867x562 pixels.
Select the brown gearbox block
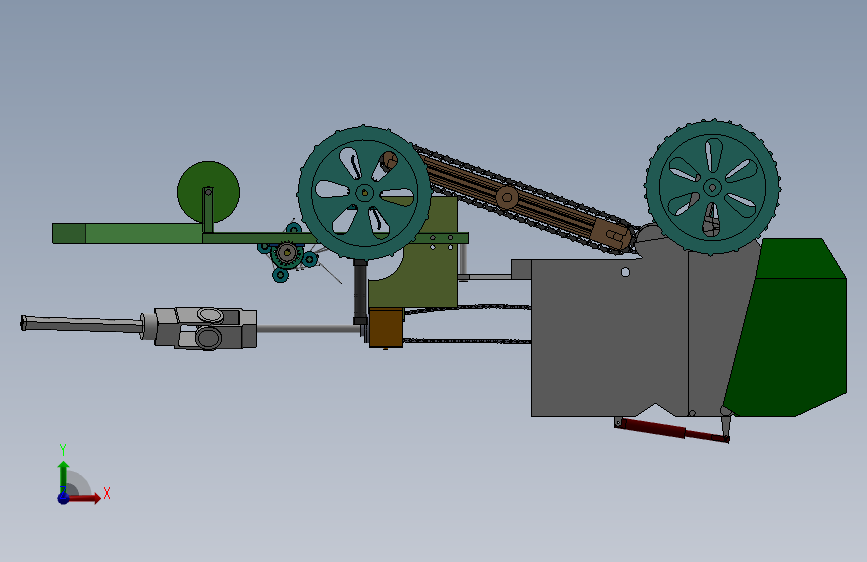tap(385, 327)
